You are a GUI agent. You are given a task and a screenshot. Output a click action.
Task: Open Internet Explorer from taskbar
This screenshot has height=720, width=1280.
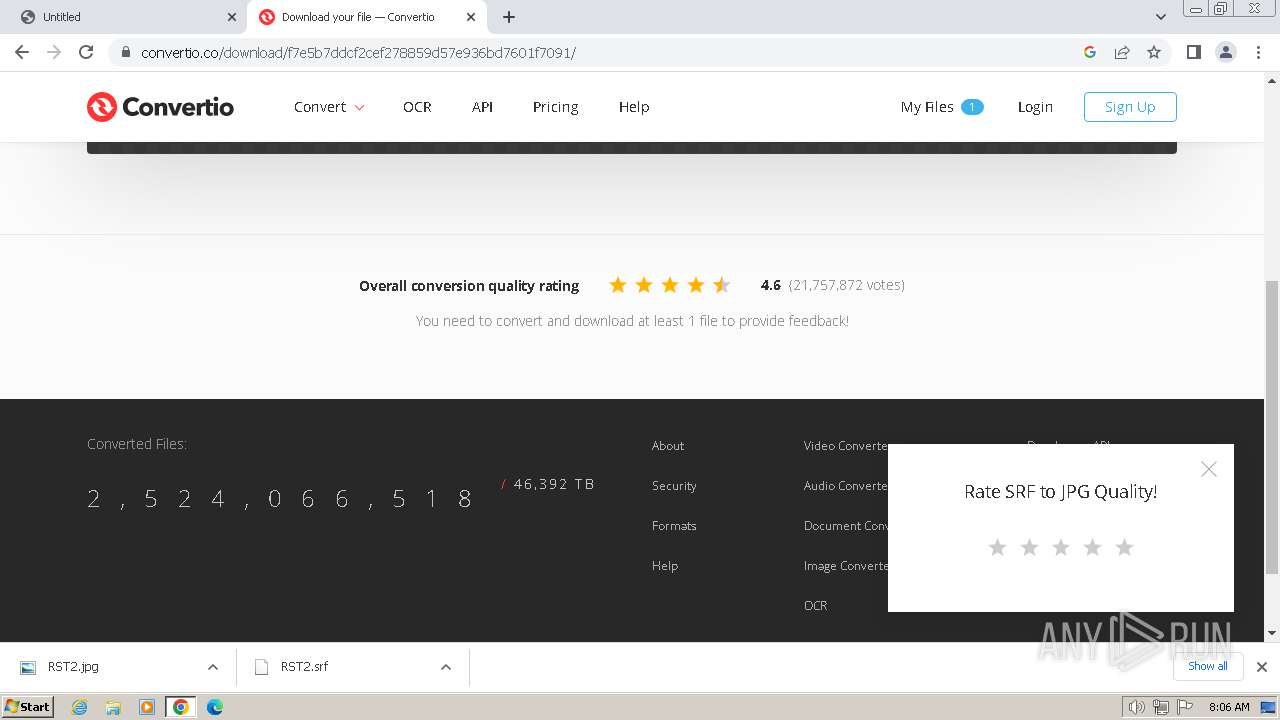click(79, 707)
